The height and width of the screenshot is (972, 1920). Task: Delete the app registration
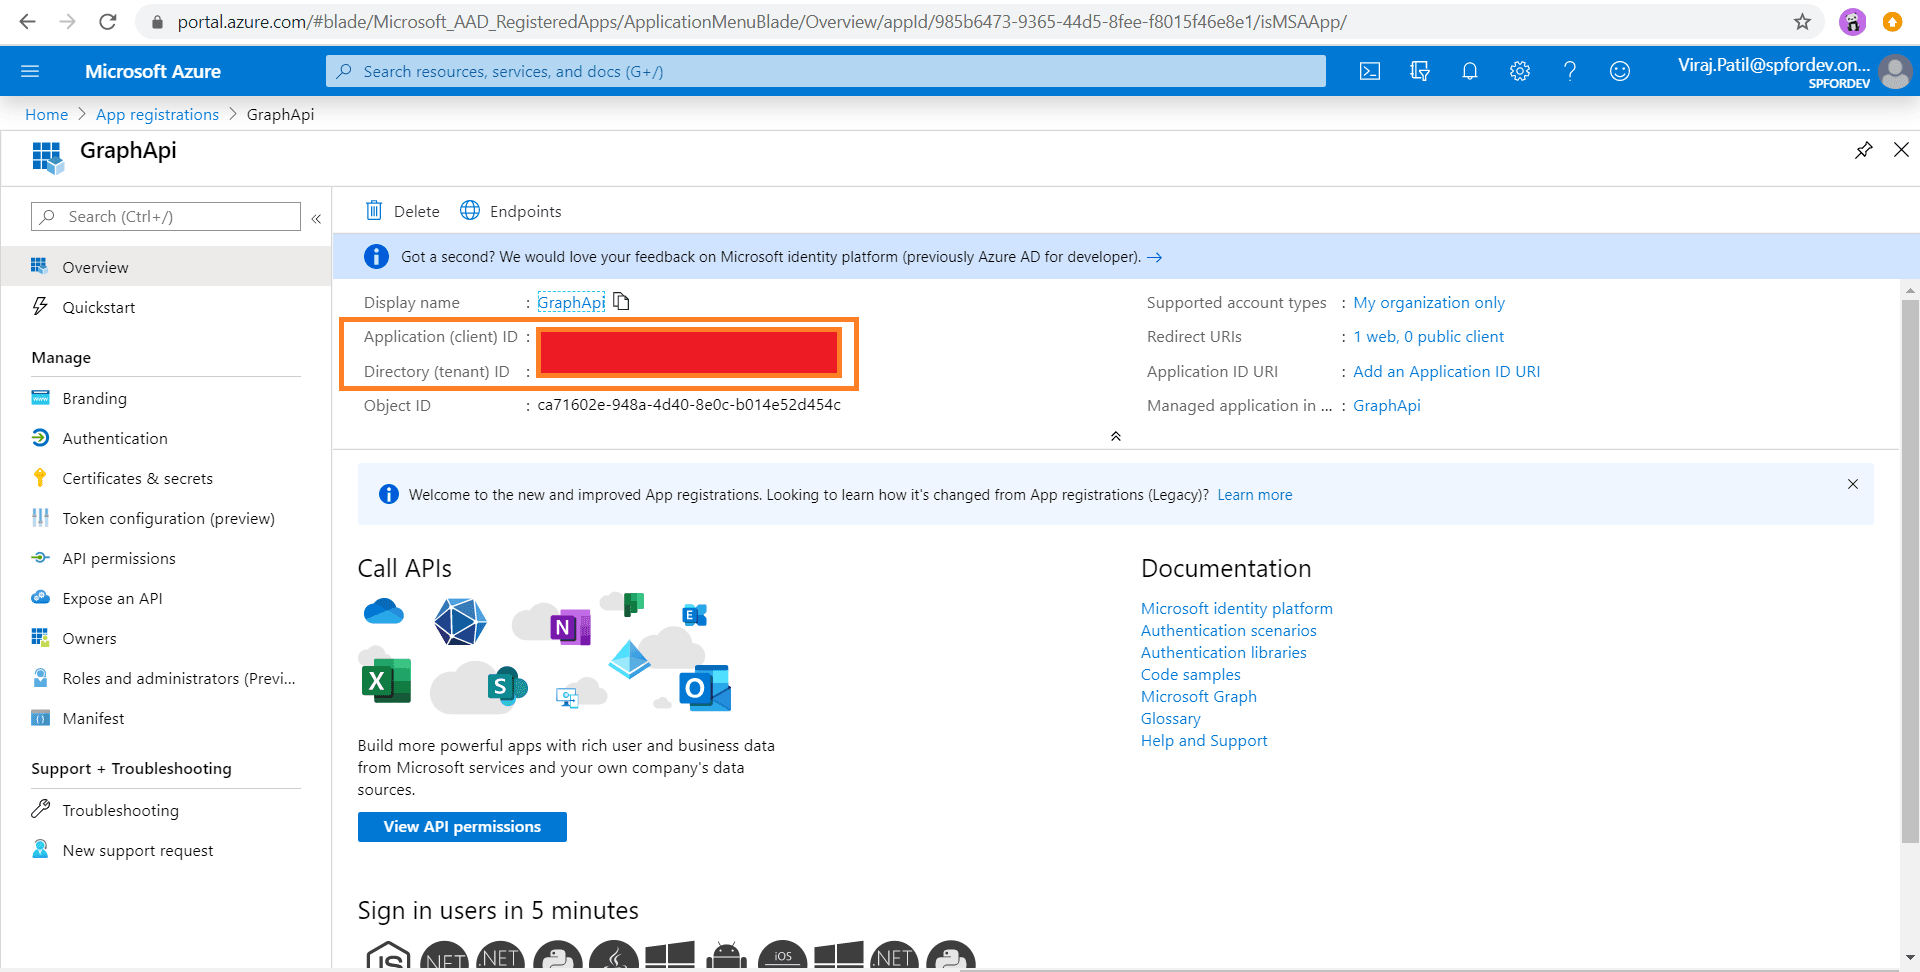coord(402,211)
